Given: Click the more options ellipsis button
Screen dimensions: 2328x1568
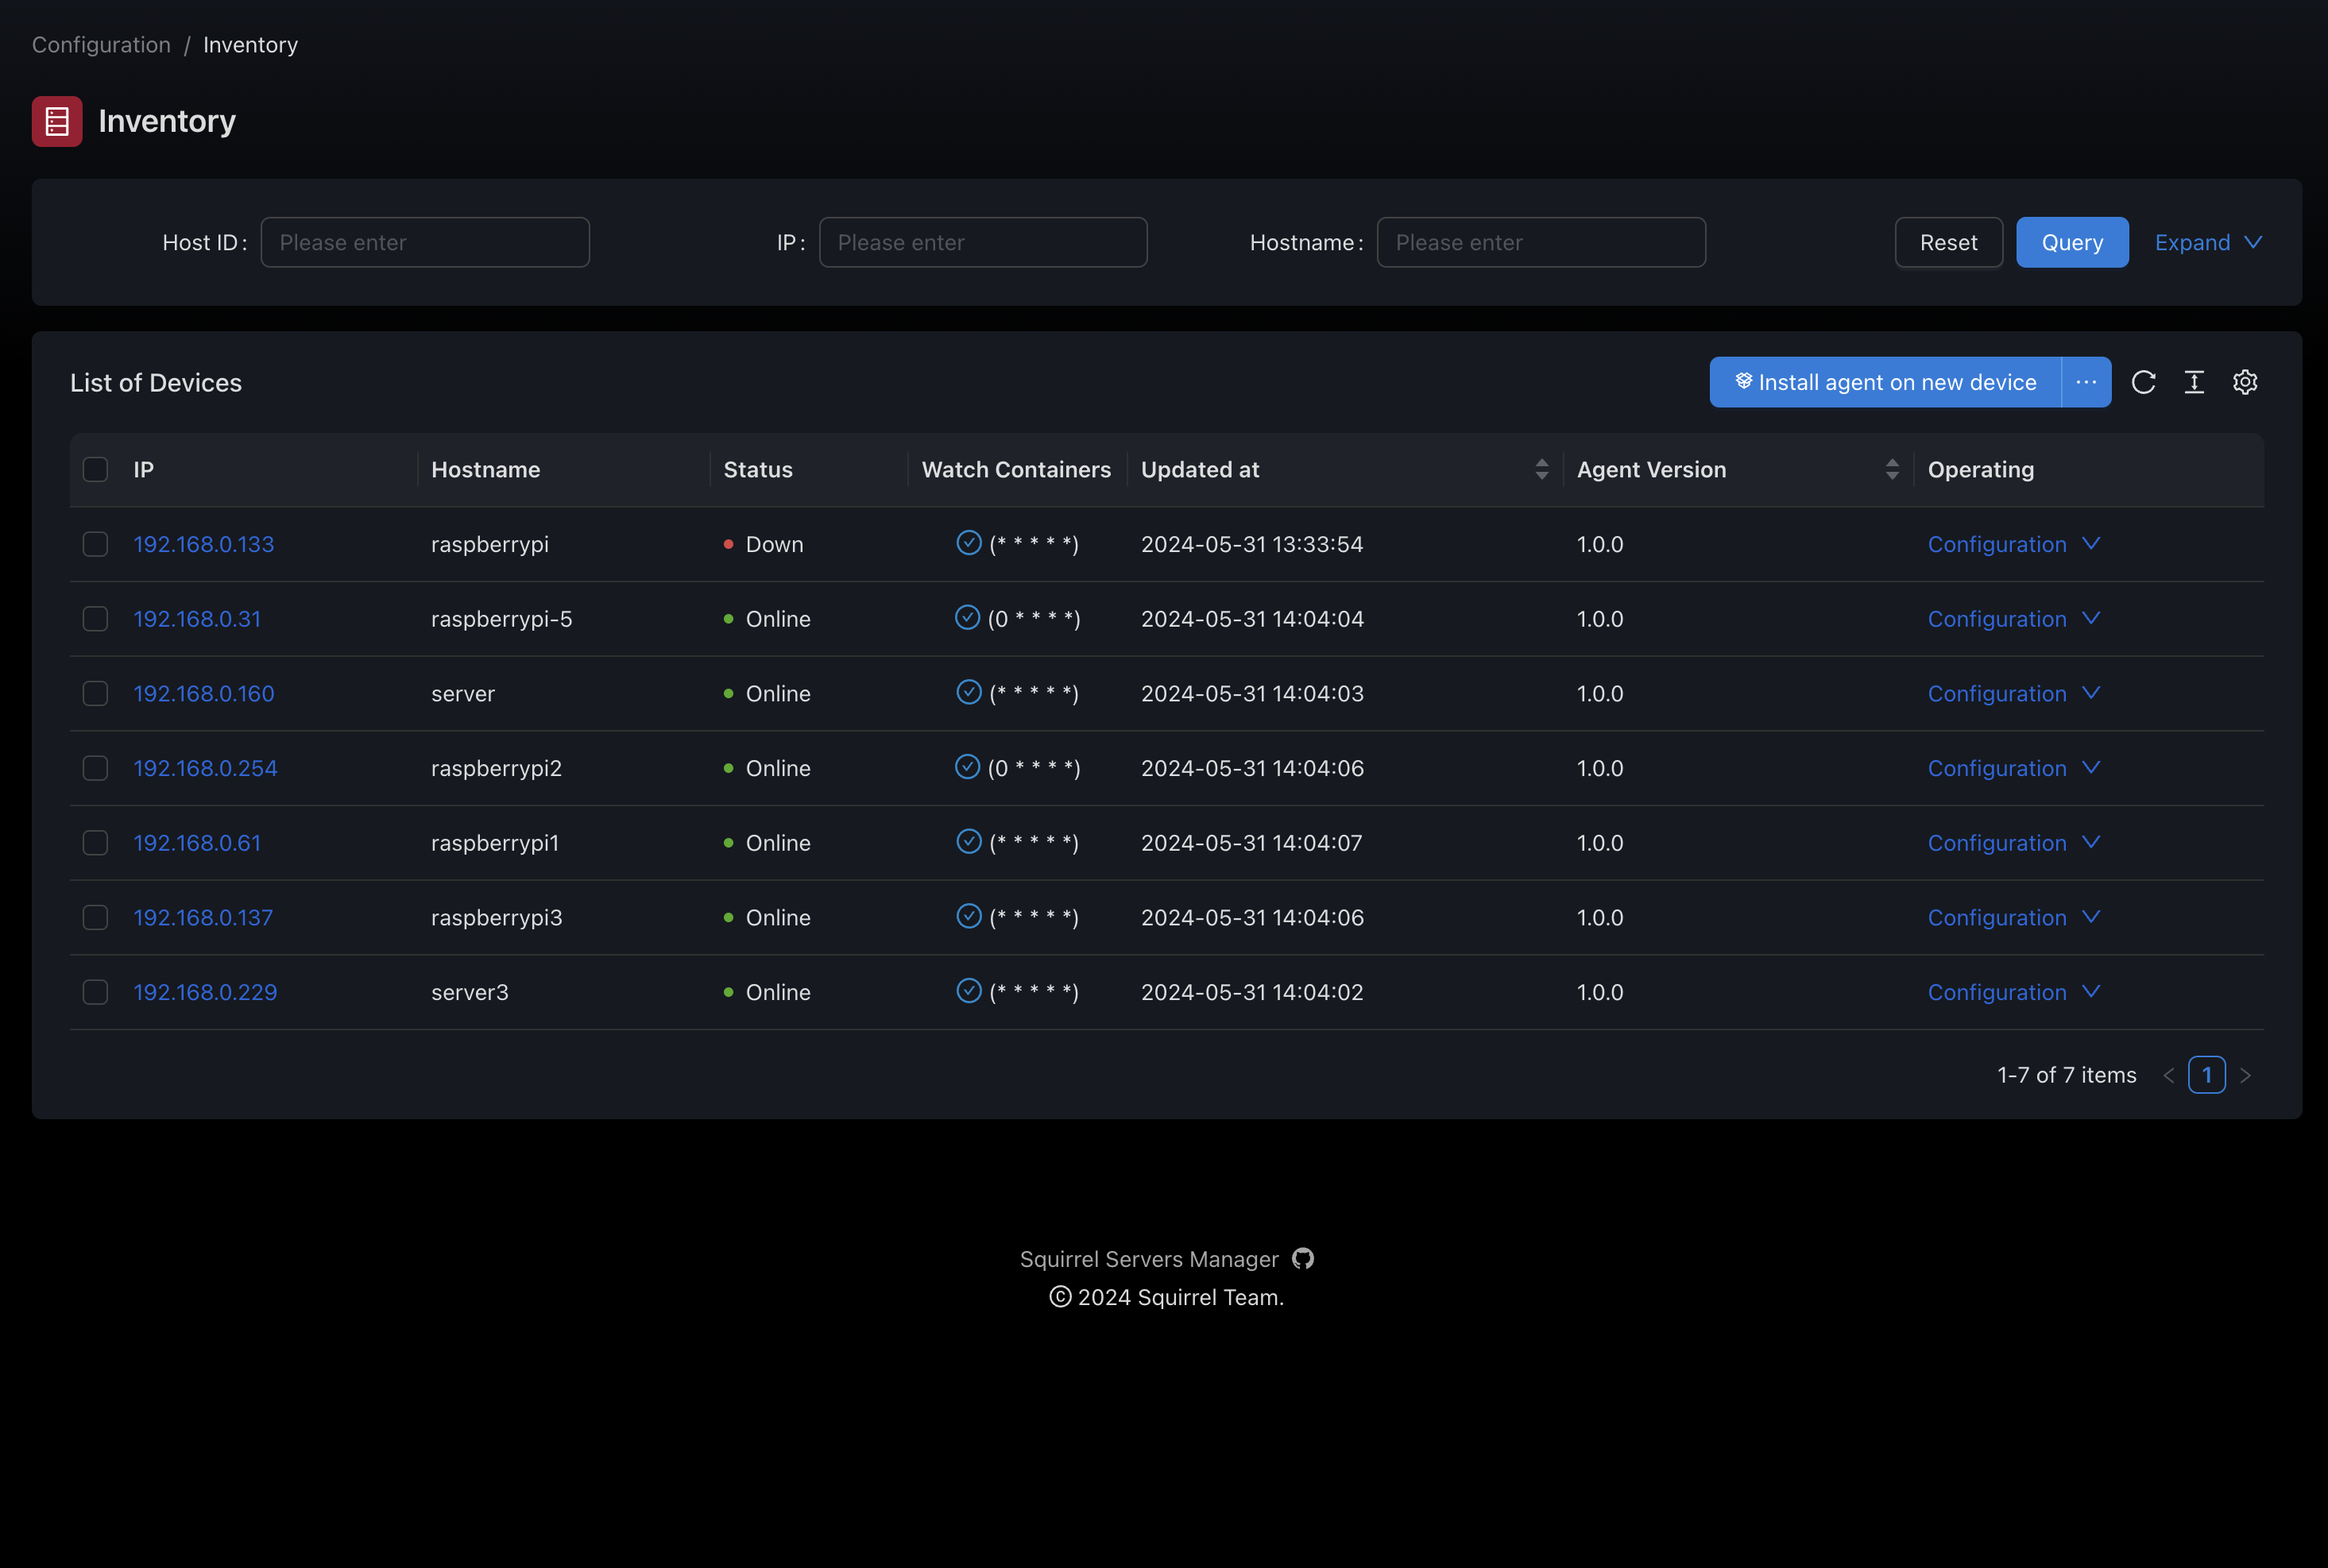Looking at the screenshot, I should tap(2086, 382).
